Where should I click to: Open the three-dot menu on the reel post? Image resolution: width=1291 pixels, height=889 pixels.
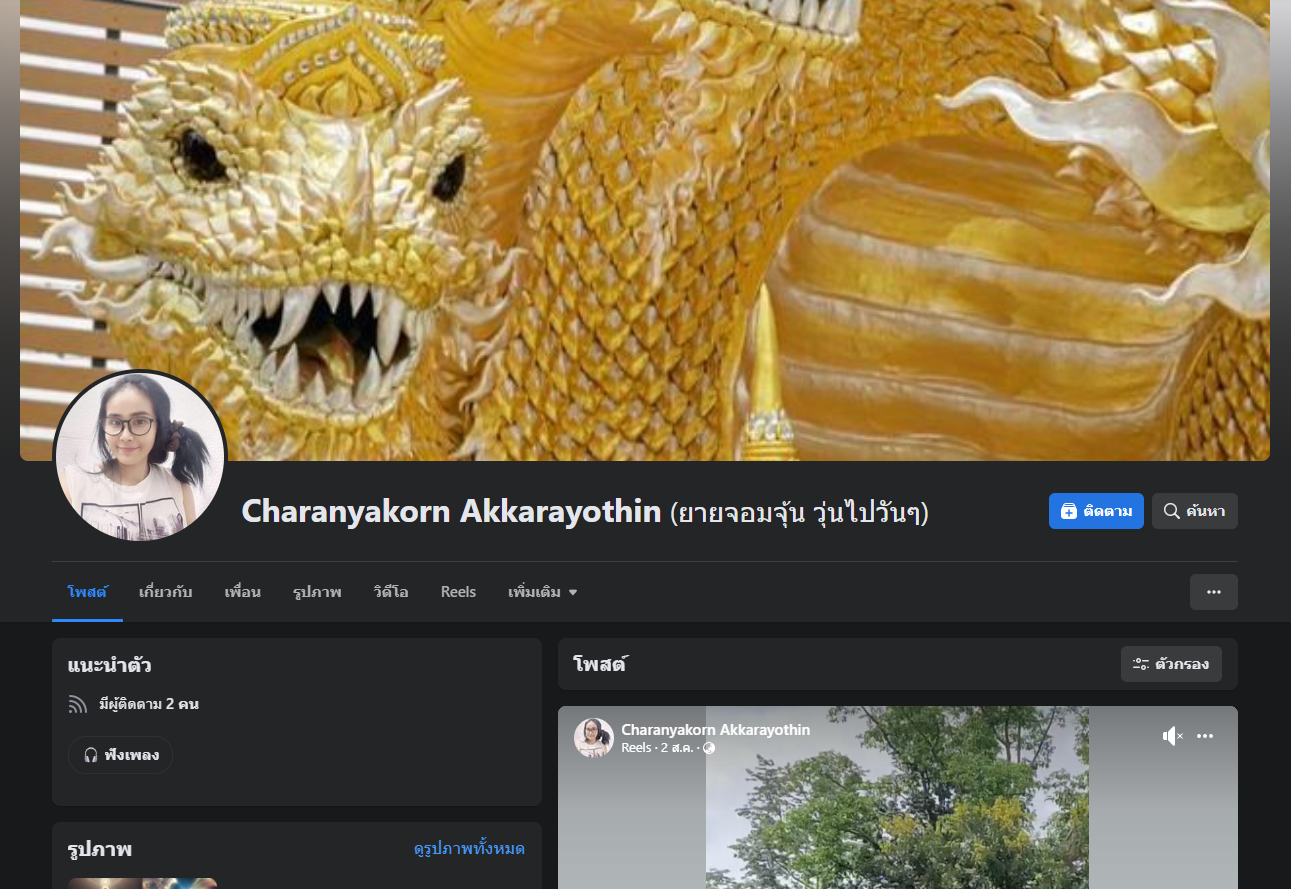click(x=1205, y=736)
